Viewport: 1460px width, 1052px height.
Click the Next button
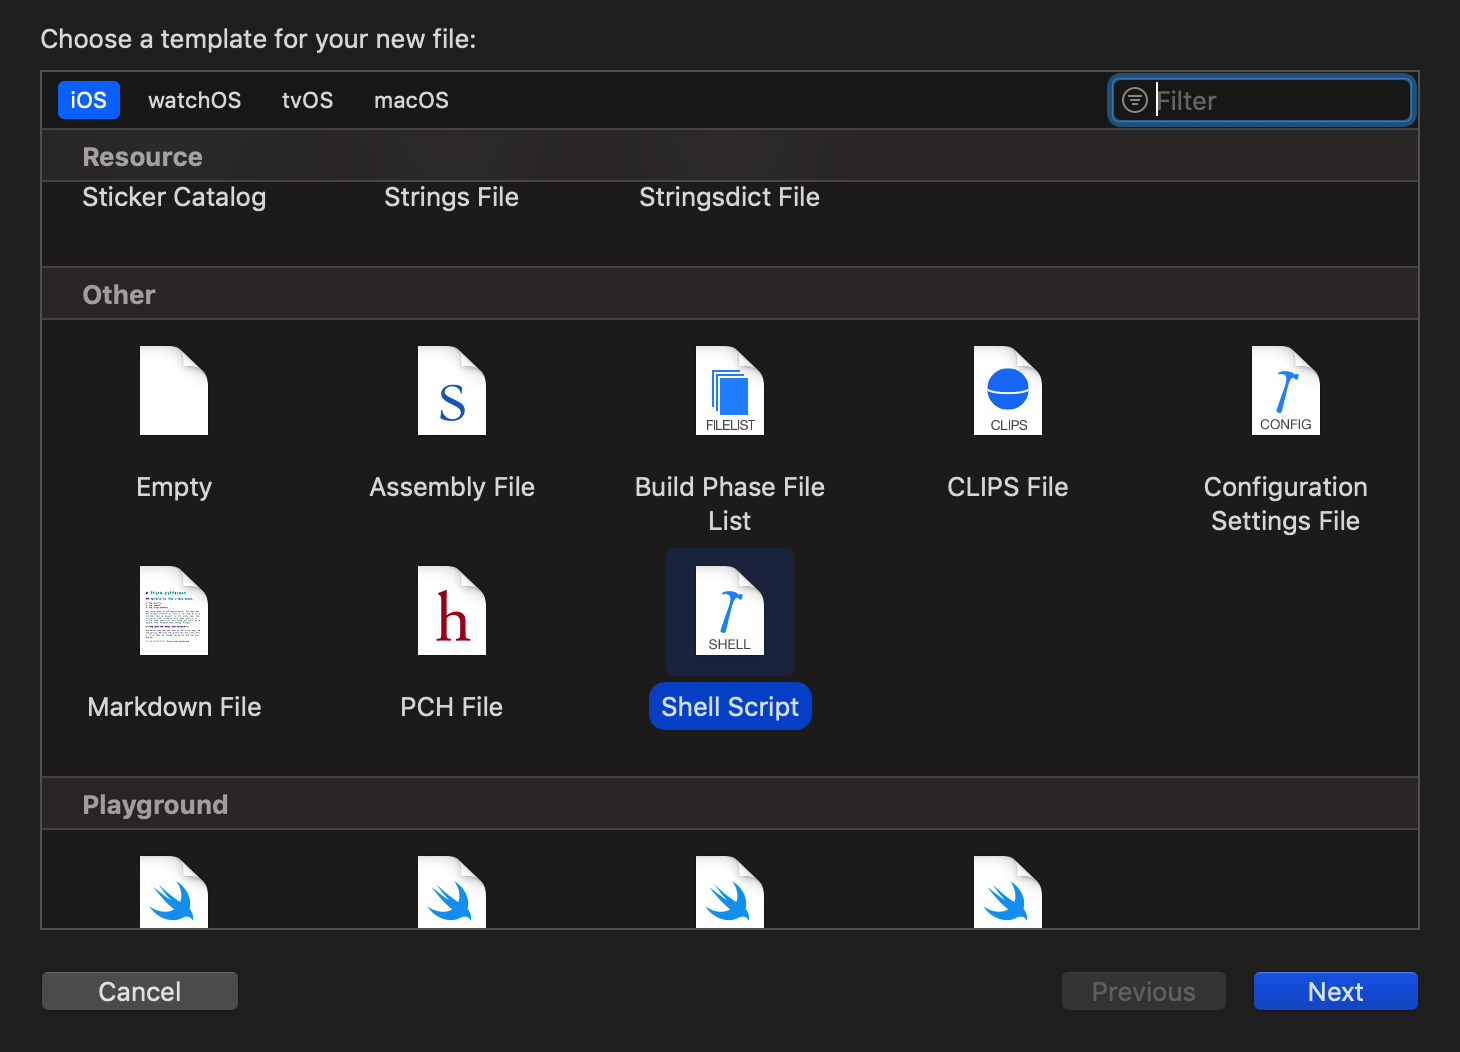click(1336, 991)
